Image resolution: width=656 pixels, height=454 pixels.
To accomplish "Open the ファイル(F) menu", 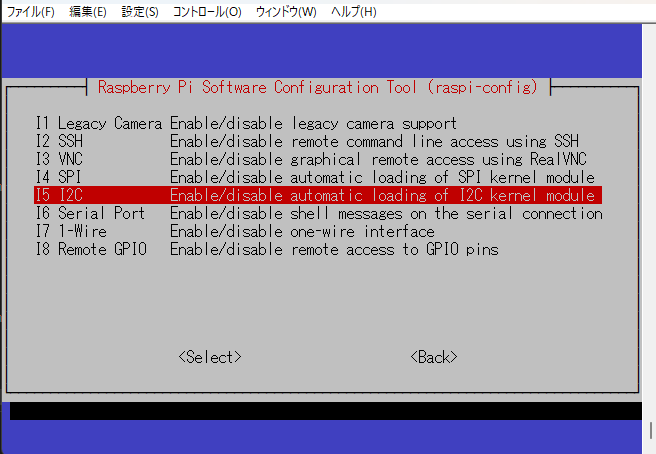I will coord(30,12).
